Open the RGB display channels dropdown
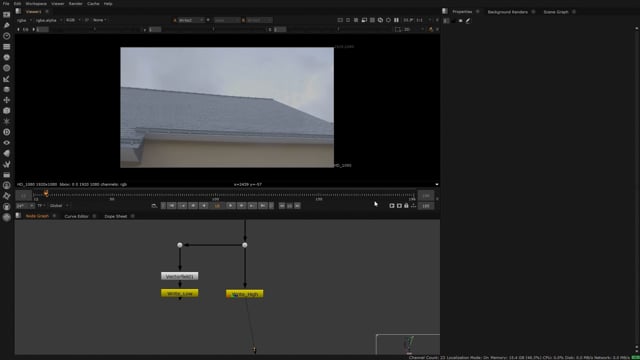This screenshot has width=640, height=360. point(73,20)
